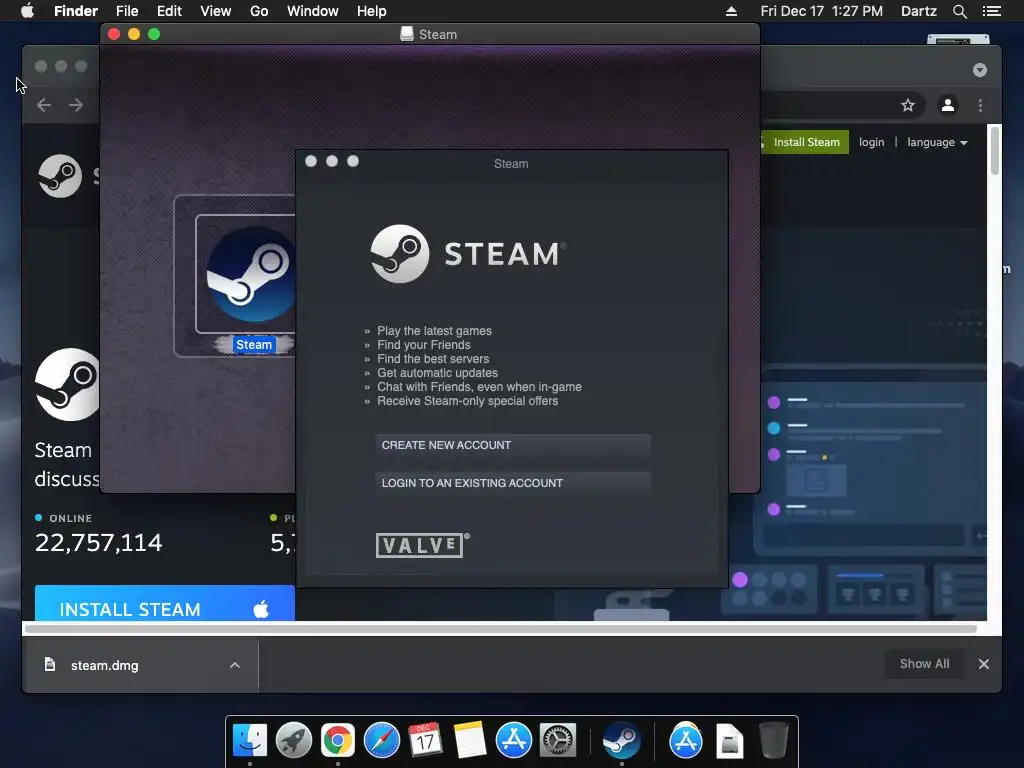Click the Valve logo
The height and width of the screenshot is (768, 1024).
(423, 545)
